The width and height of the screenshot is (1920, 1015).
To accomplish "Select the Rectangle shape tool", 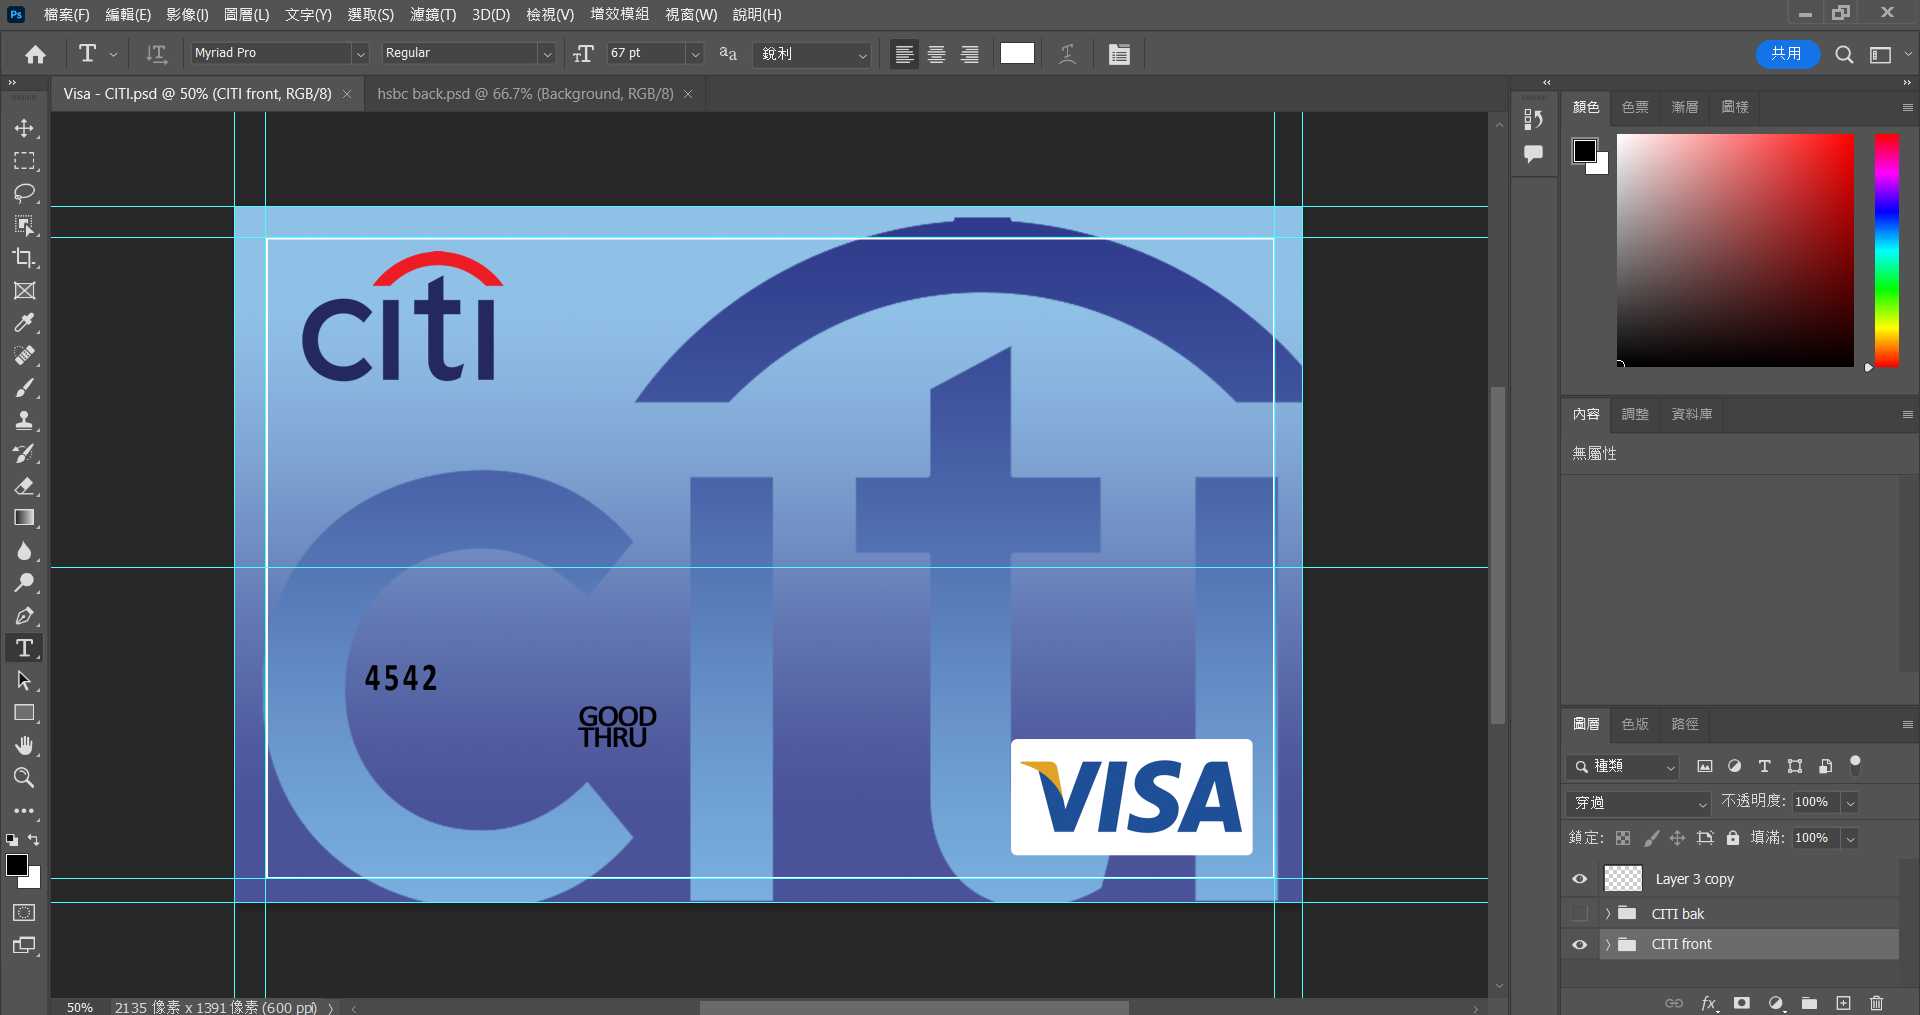I will coord(24,713).
